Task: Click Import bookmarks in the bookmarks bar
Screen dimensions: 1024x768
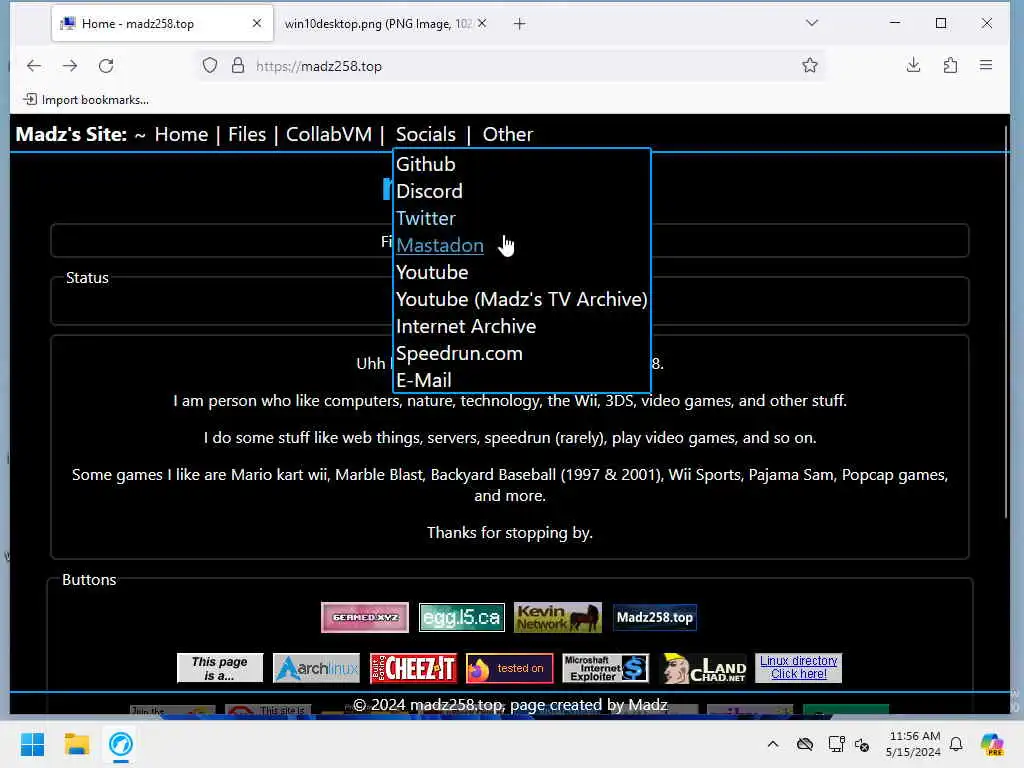Action: pyautogui.click(x=86, y=100)
